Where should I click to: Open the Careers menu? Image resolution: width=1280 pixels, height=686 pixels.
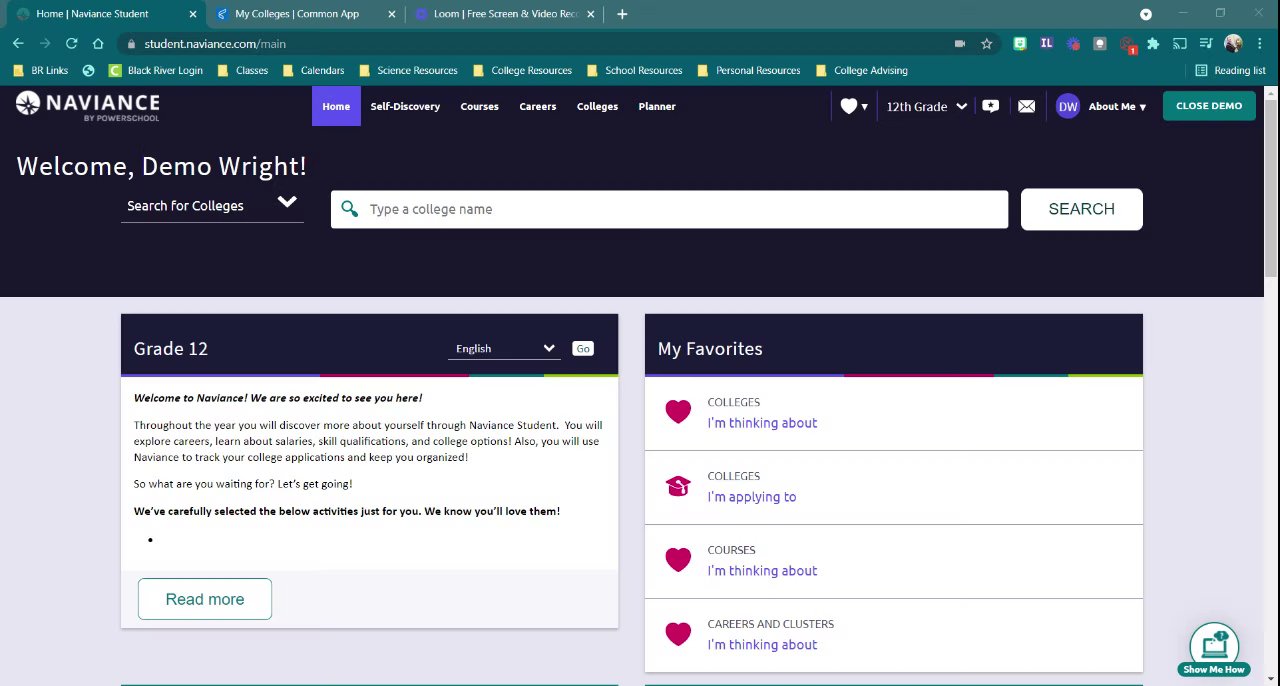(x=537, y=106)
